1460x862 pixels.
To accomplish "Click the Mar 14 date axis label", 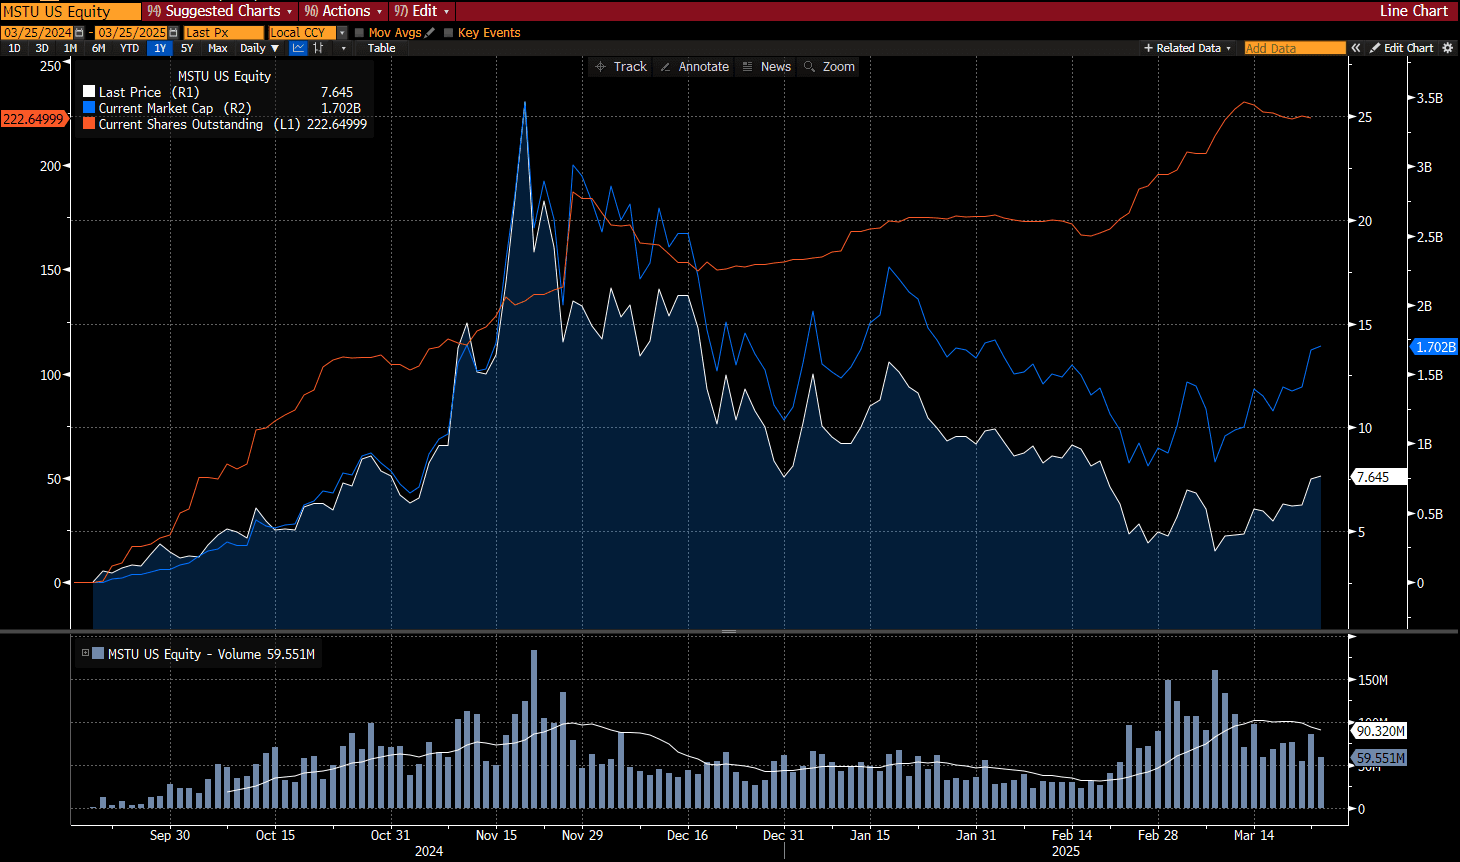I will [x=1254, y=835].
